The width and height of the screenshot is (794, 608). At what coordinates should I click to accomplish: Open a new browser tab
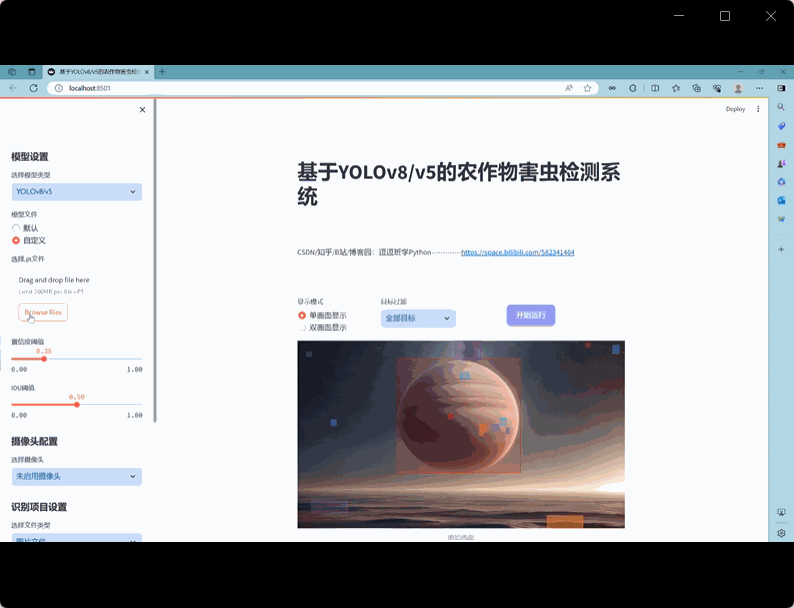[162, 72]
